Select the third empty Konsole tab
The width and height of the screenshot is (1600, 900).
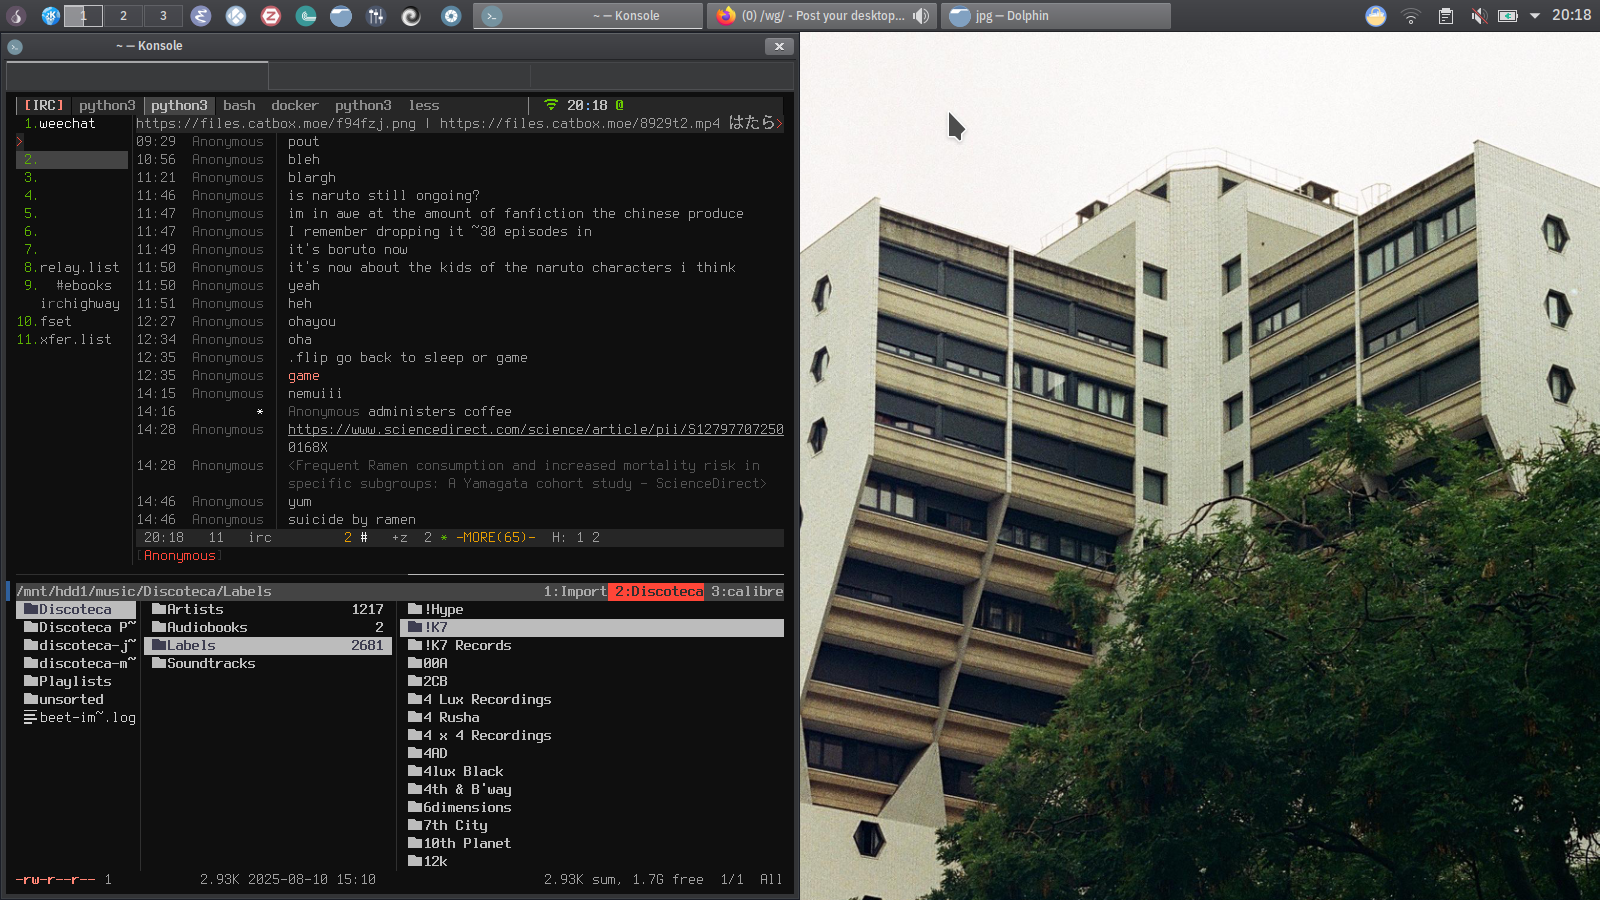point(662,76)
